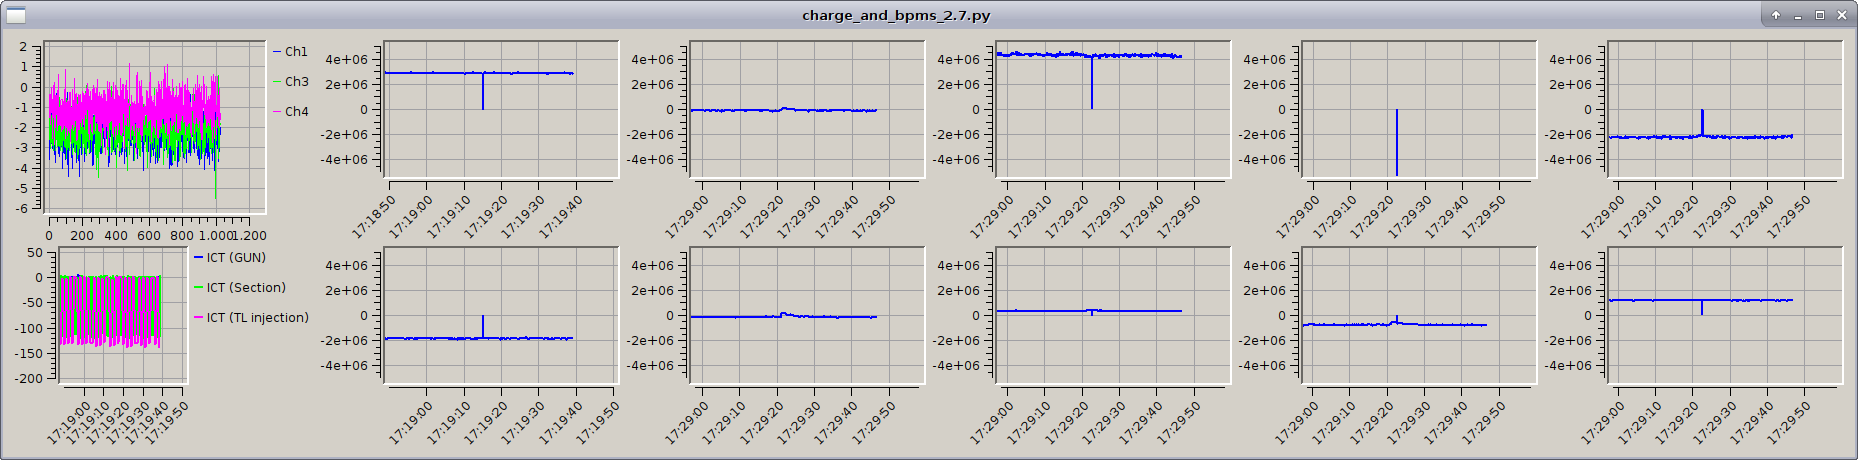Viewport: 1858px width, 460px height.
Task: Click inside the ICT charge pulse plot
Action: (122, 314)
